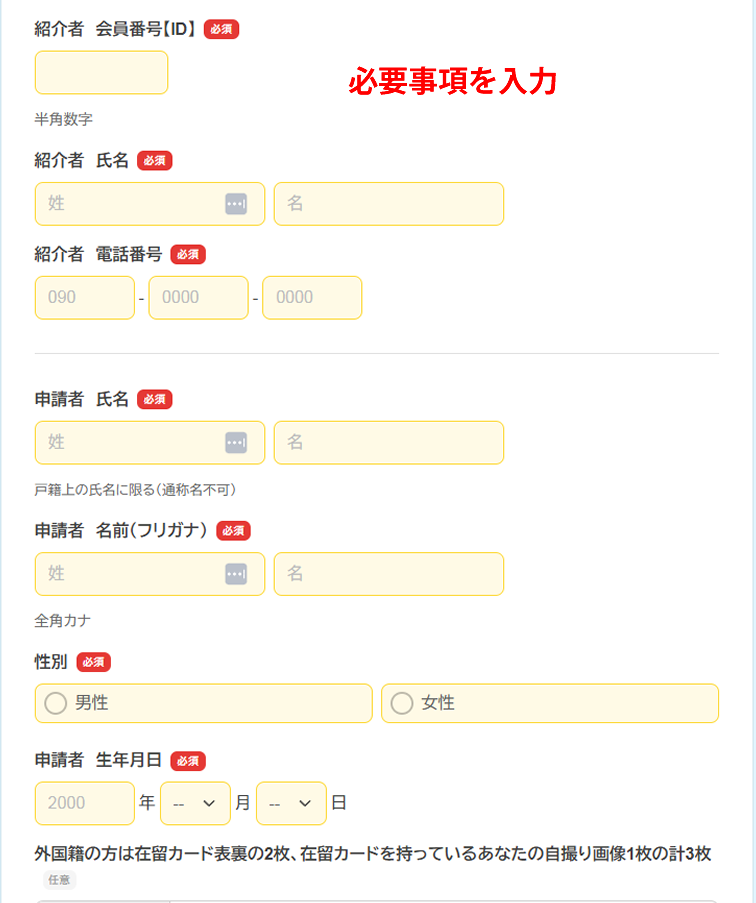Click the 申請者 氏名 surname field
Screen dimensions: 756x903
(x=130, y=442)
